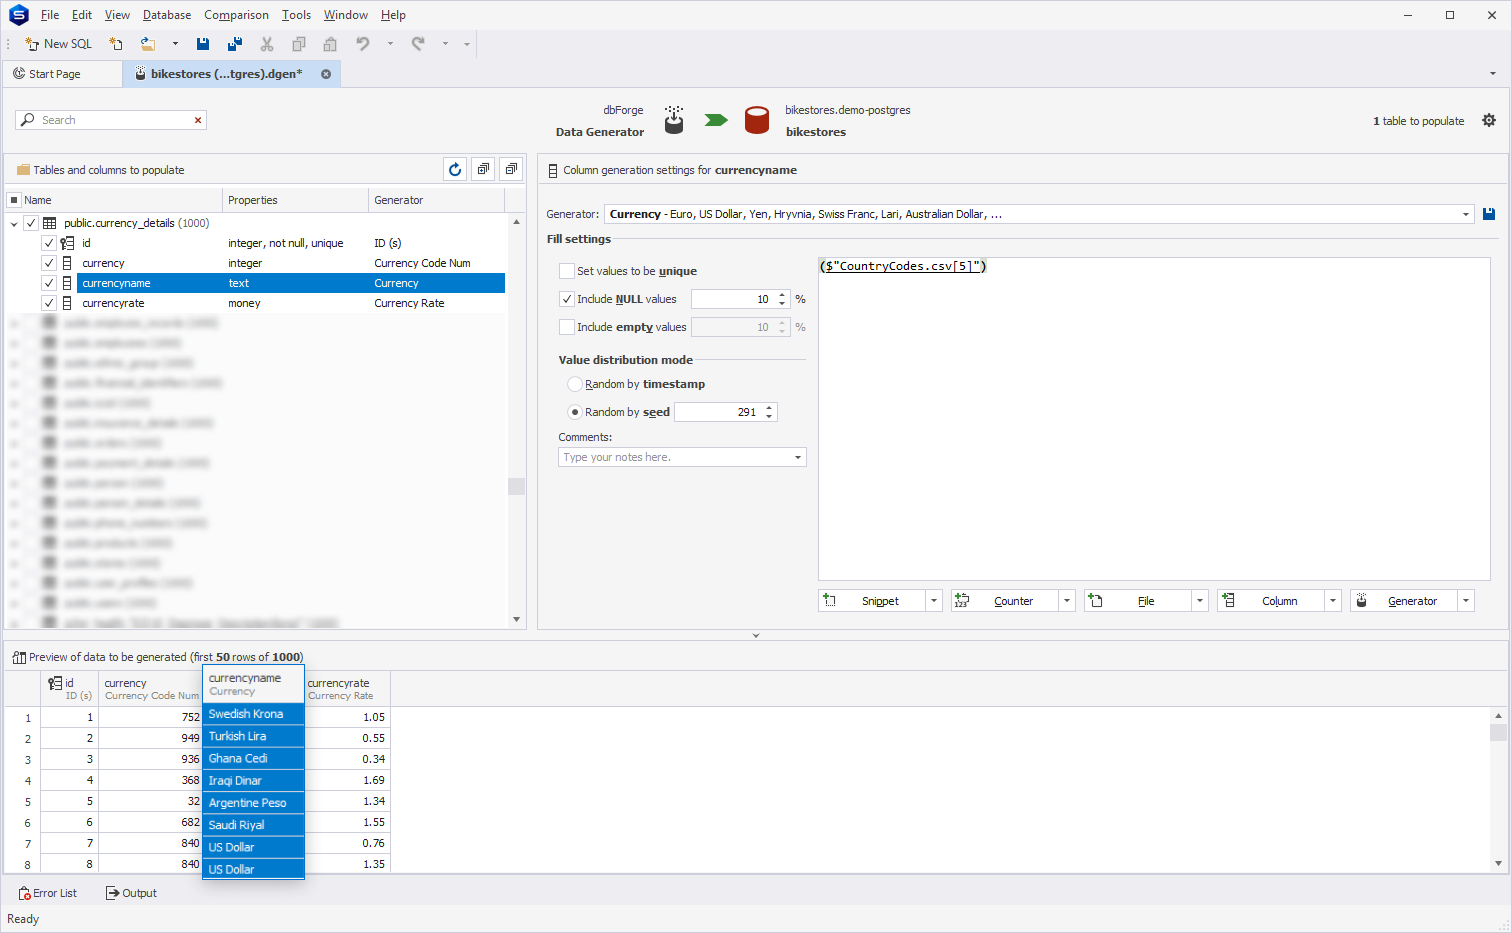Open the Edit menu

coord(82,15)
